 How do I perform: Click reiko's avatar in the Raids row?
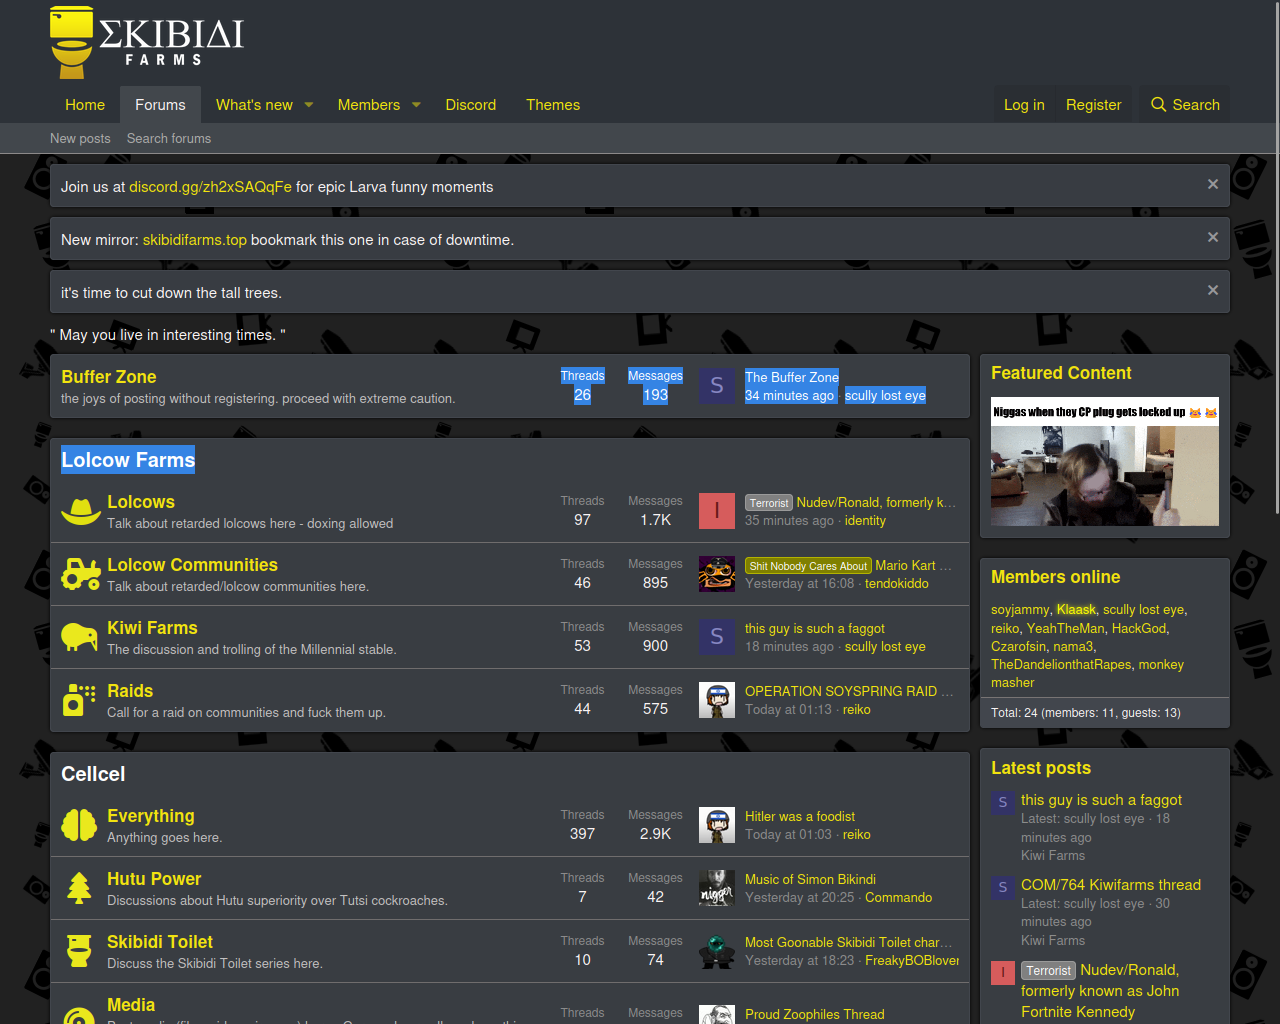click(x=716, y=700)
